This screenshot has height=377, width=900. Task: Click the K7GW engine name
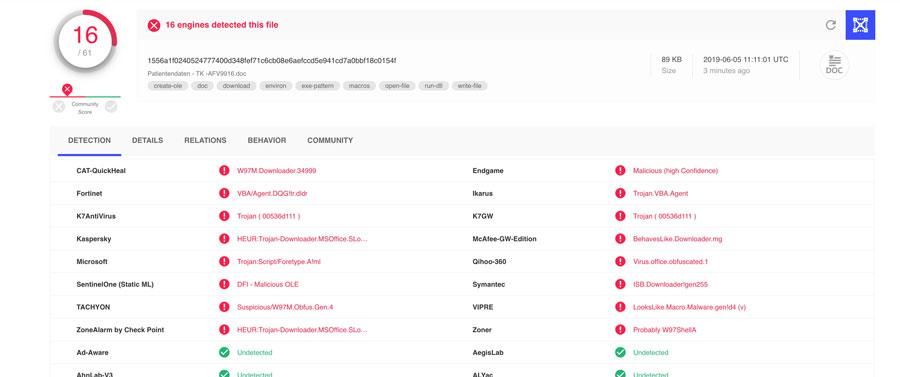click(x=482, y=216)
